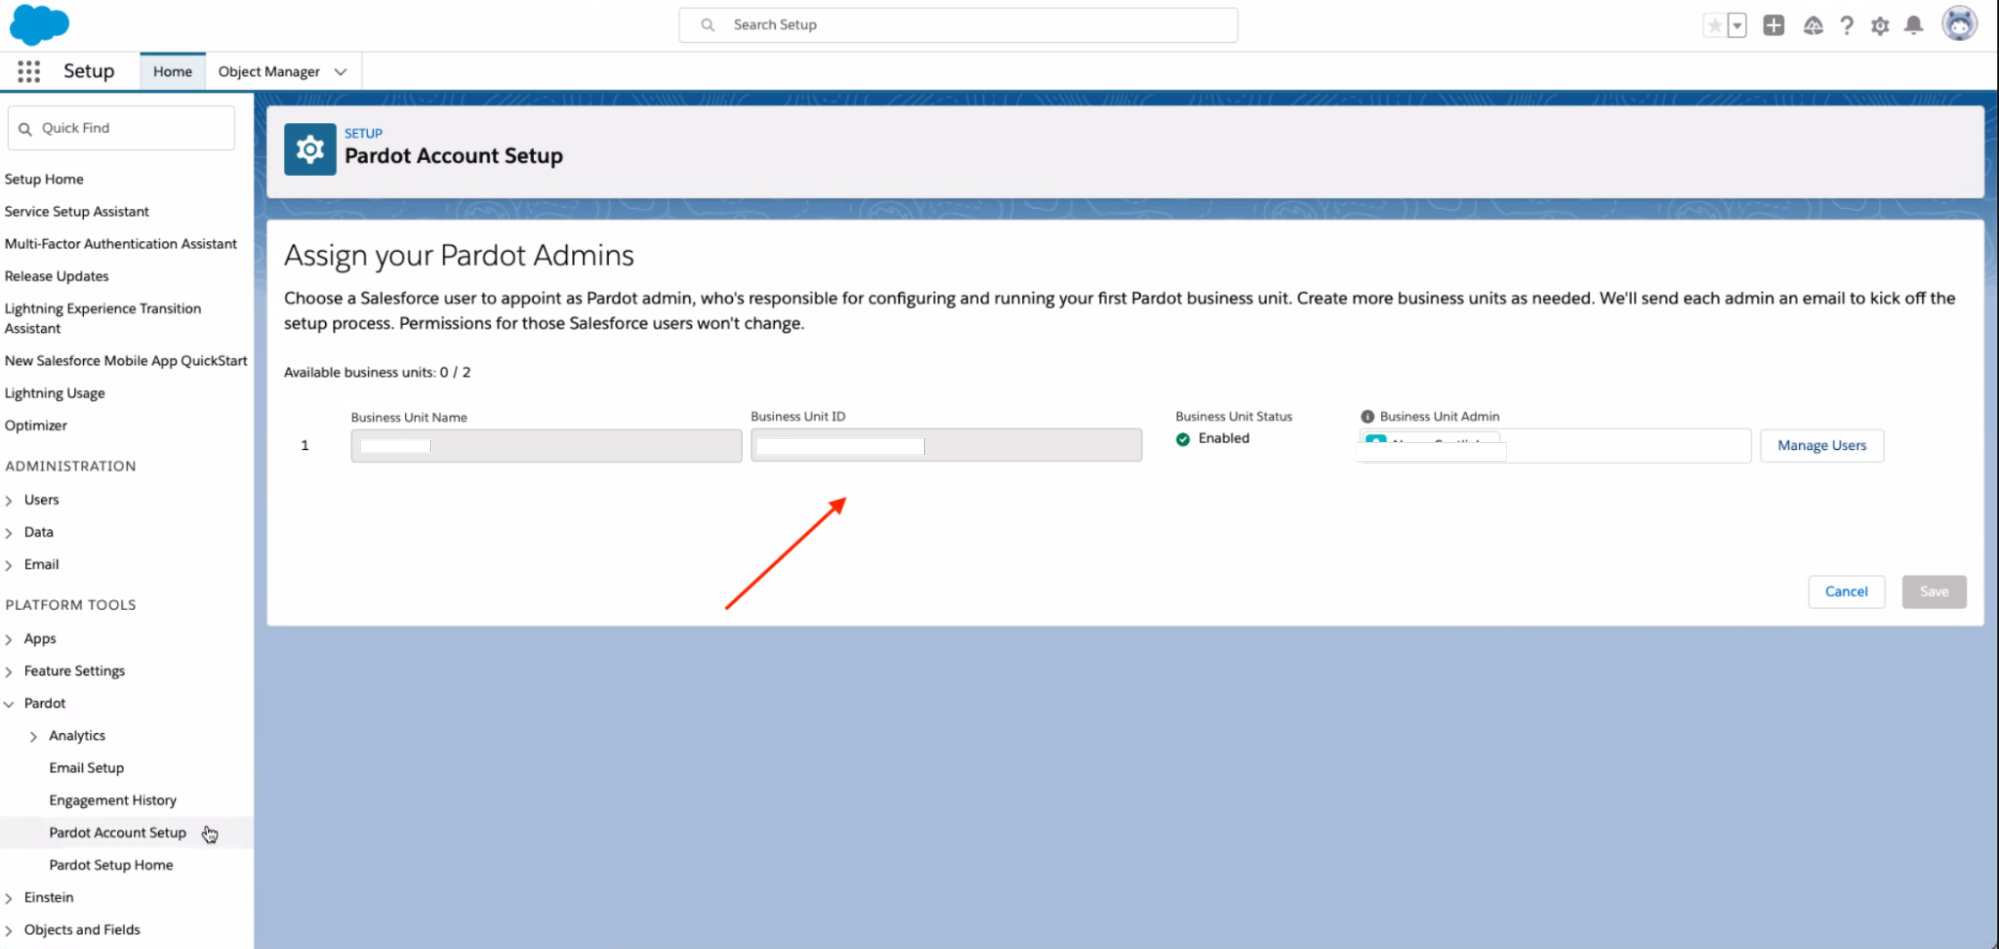This screenshot has width=1999, height=949.
Task: Expand the Feature Settings section
Action: 9,671
